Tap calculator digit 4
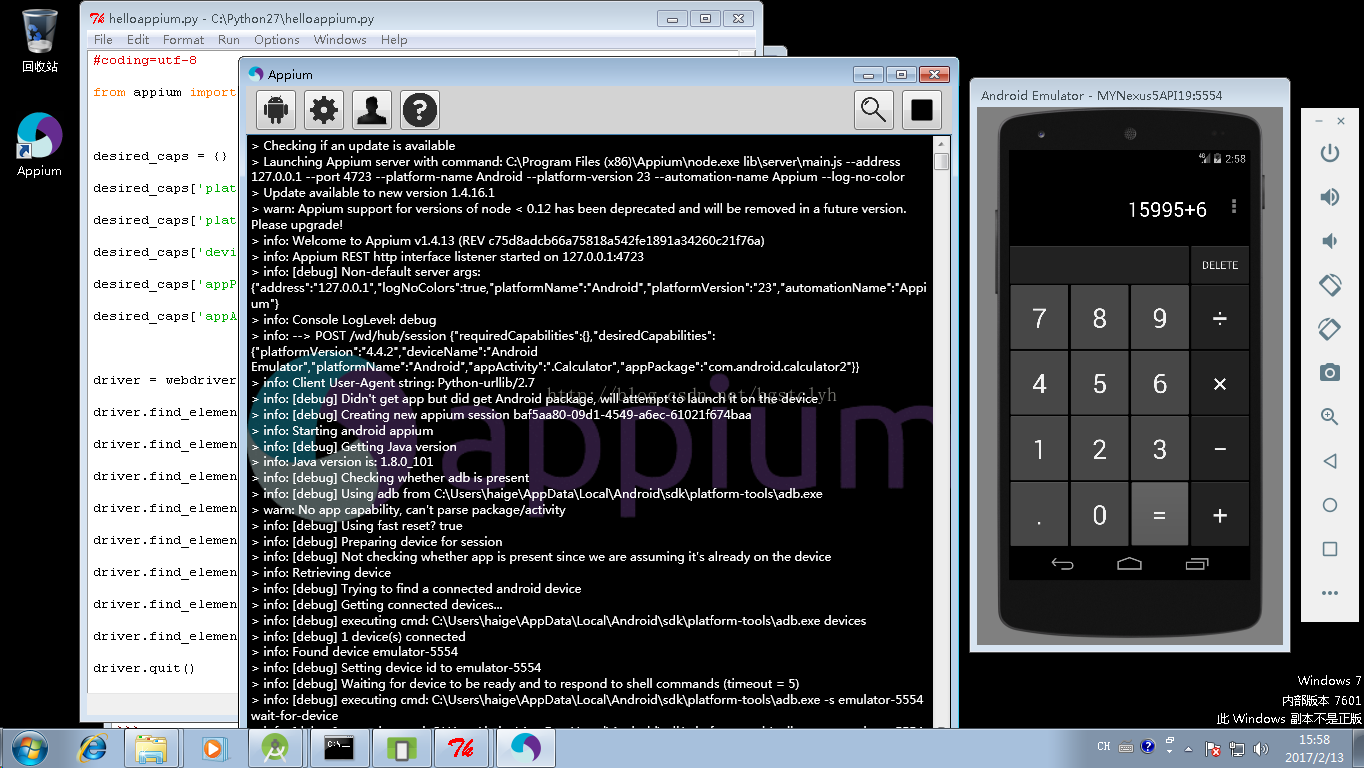The width and height of the screenshot is (1364, 768). click(1040, 384)
